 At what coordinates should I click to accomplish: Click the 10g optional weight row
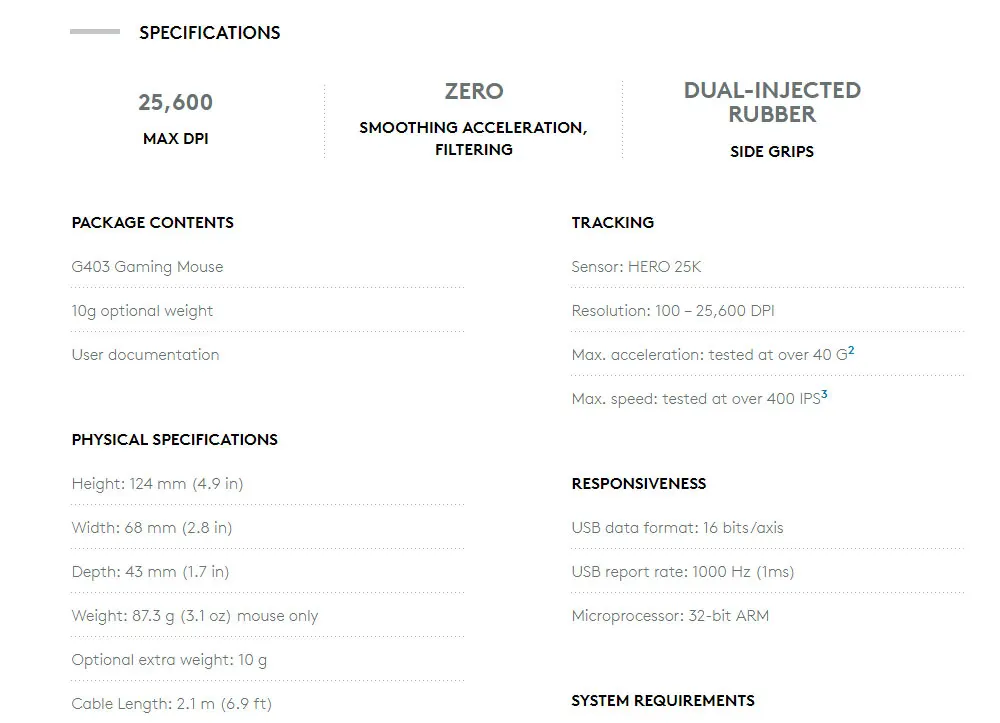(142, 311)
